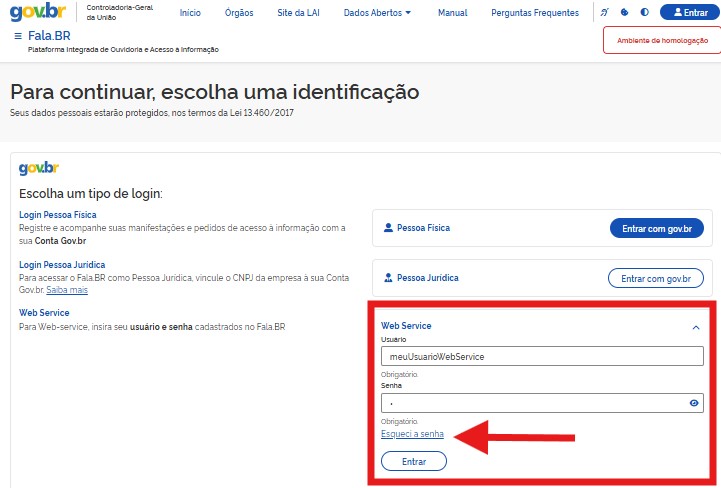The height and width of the screenshot is (488, 721).
Task: Toggle the high contrast mode icon
Action: 644,13
